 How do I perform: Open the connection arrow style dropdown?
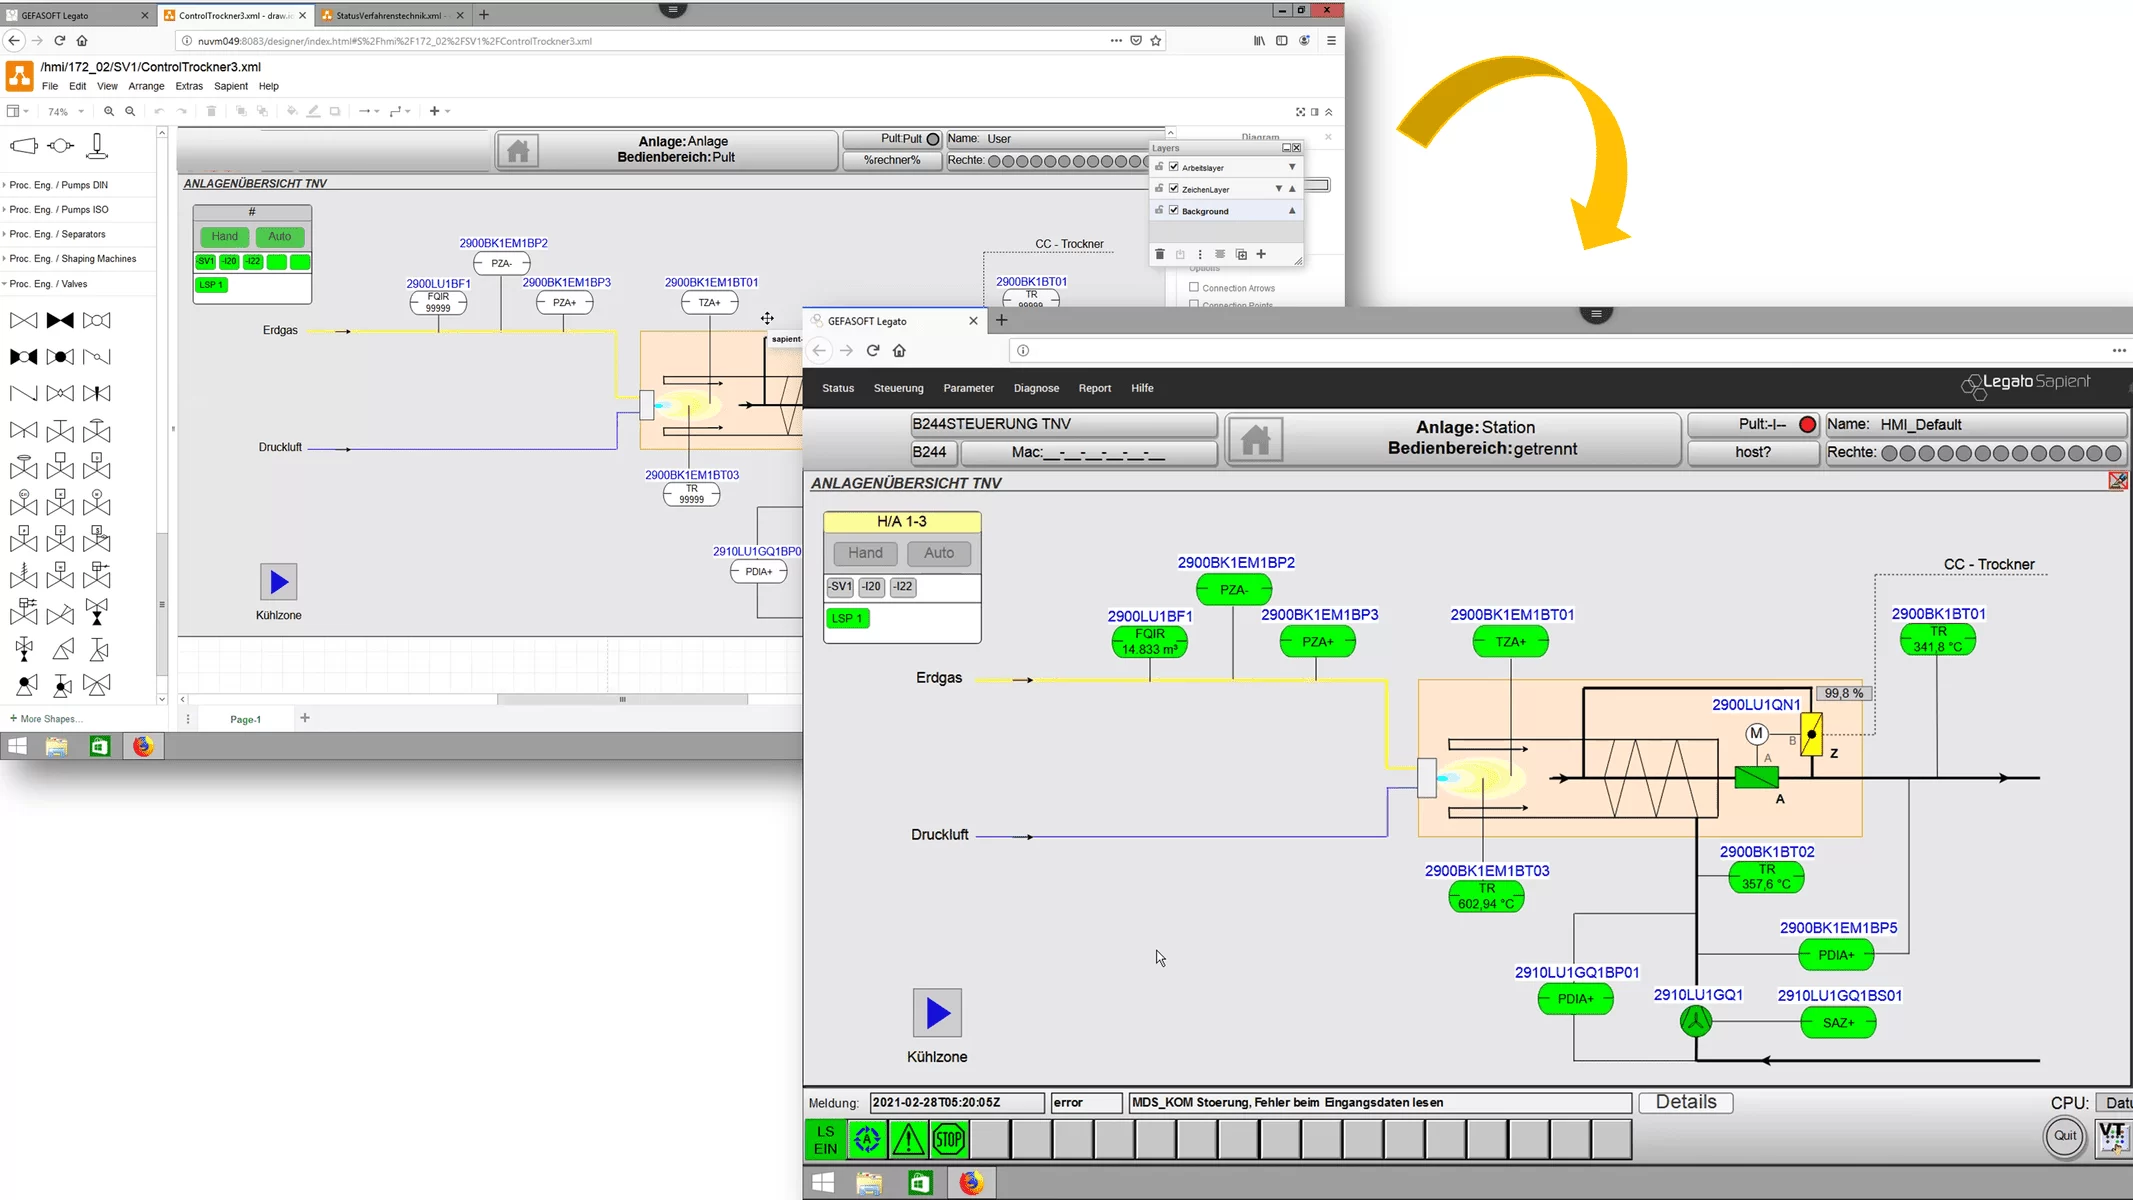click(369, 111)
